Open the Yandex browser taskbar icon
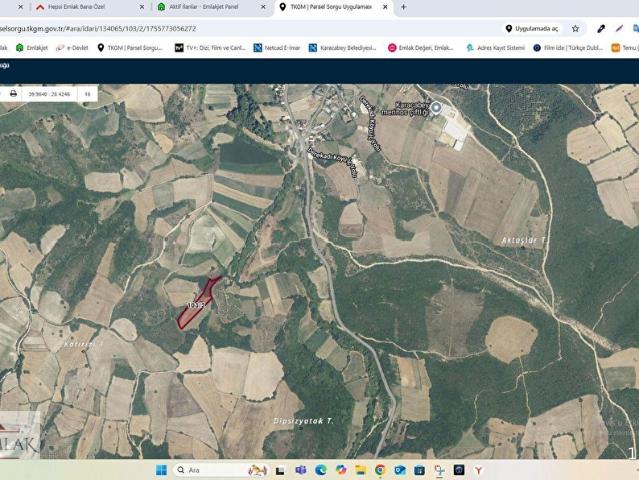Image resolution: width=639 pixels, height=480 pixels. [478, 470]
